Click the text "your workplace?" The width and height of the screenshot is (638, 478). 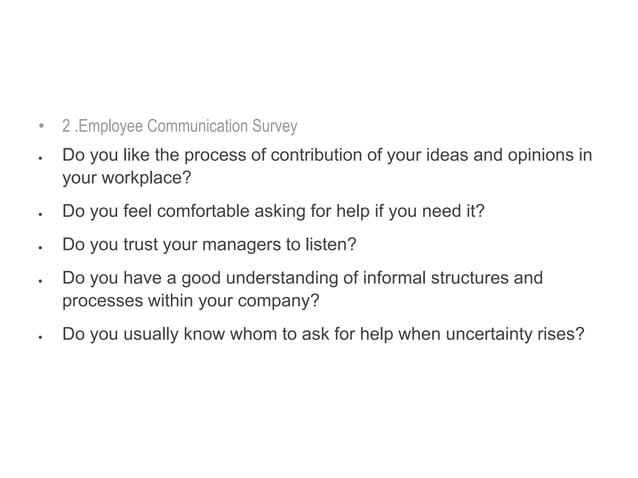[125, 181]
